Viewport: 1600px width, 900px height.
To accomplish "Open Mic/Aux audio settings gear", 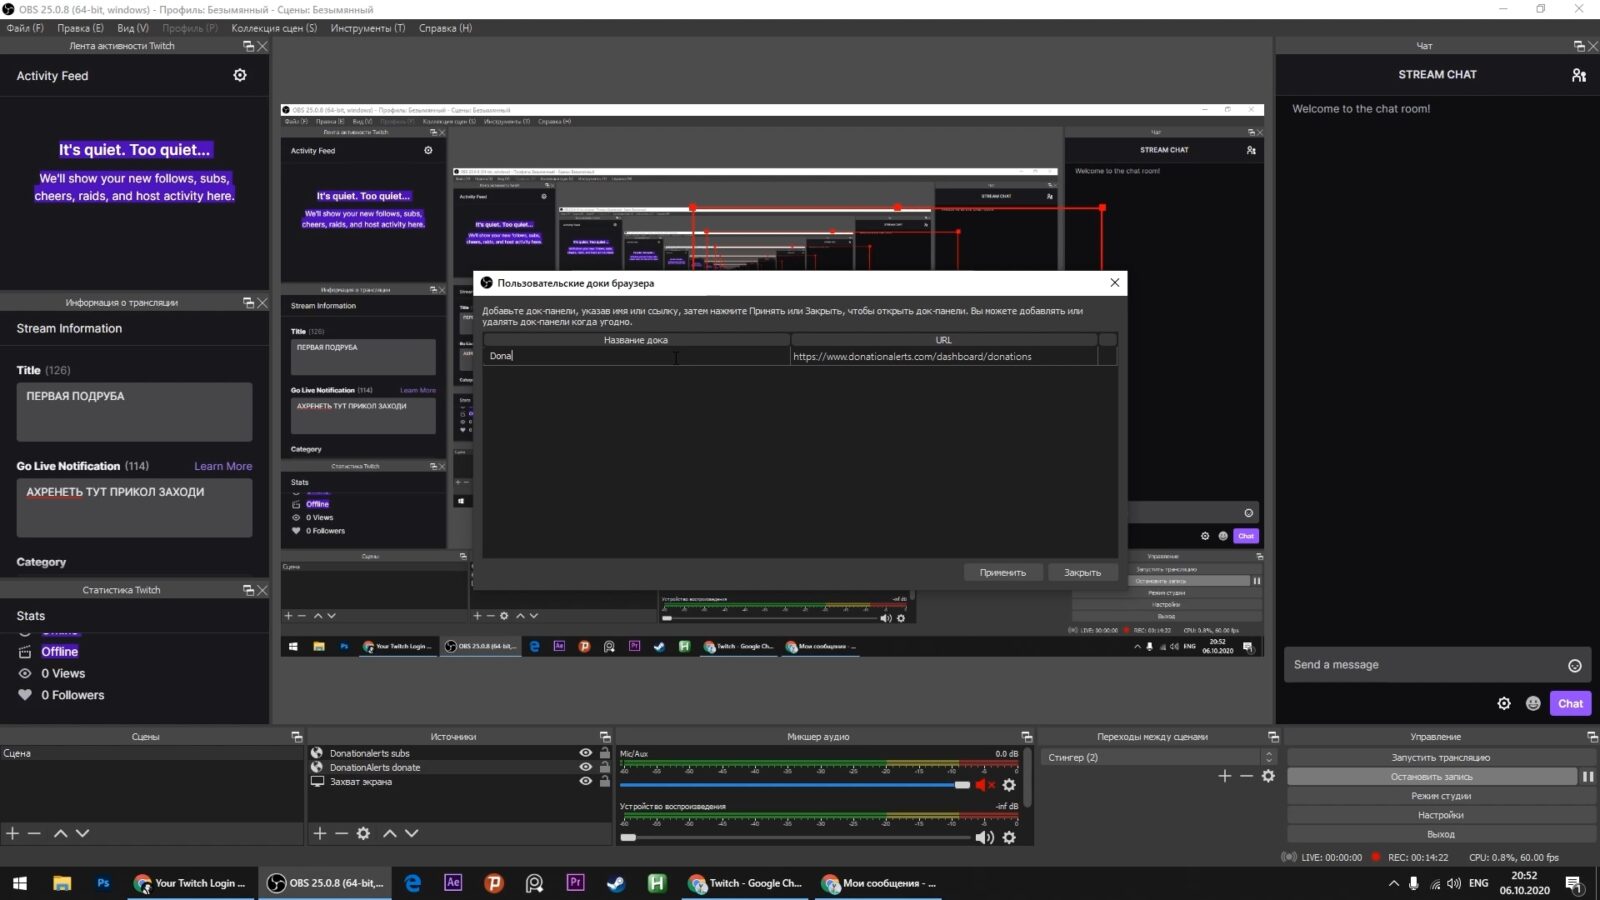I will 1009,785.
